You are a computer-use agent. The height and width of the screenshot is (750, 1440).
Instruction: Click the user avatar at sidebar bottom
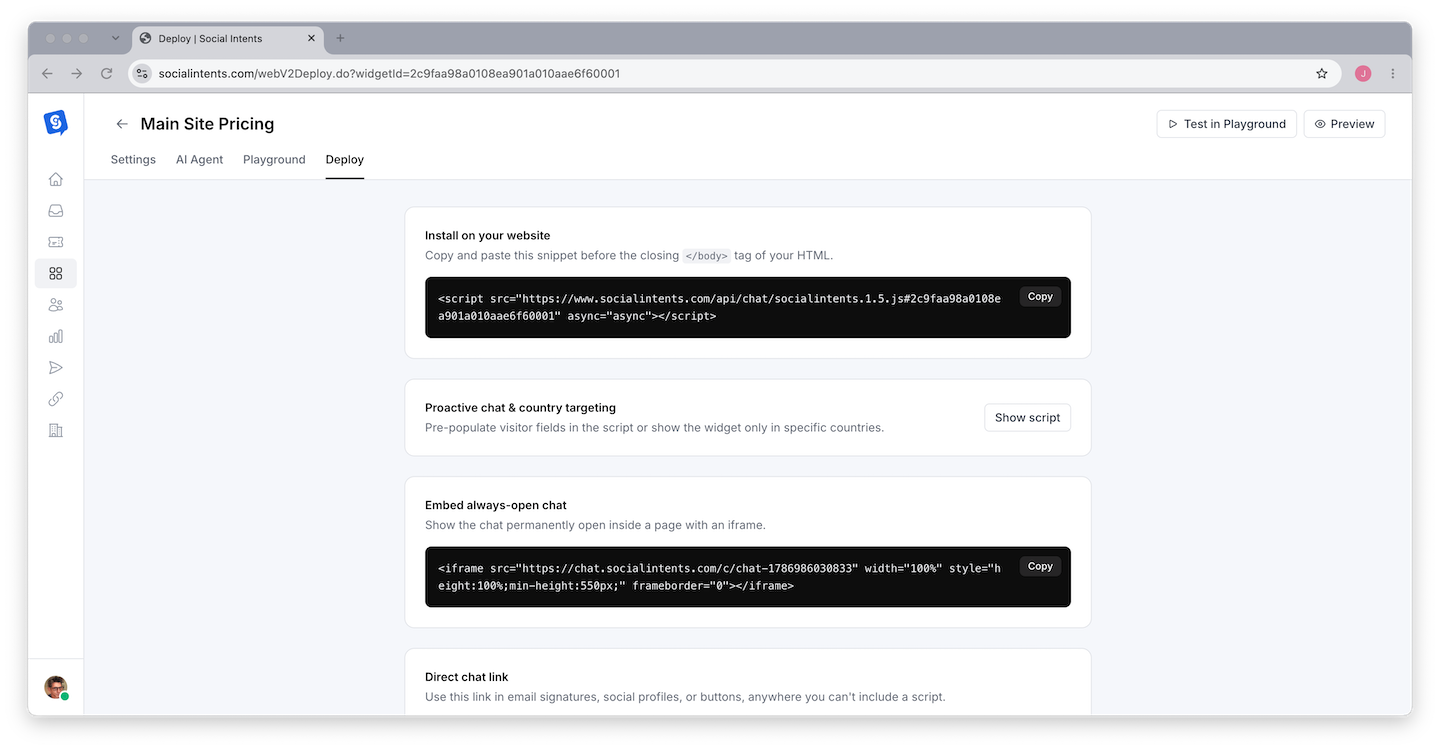(x=56, y=687)
